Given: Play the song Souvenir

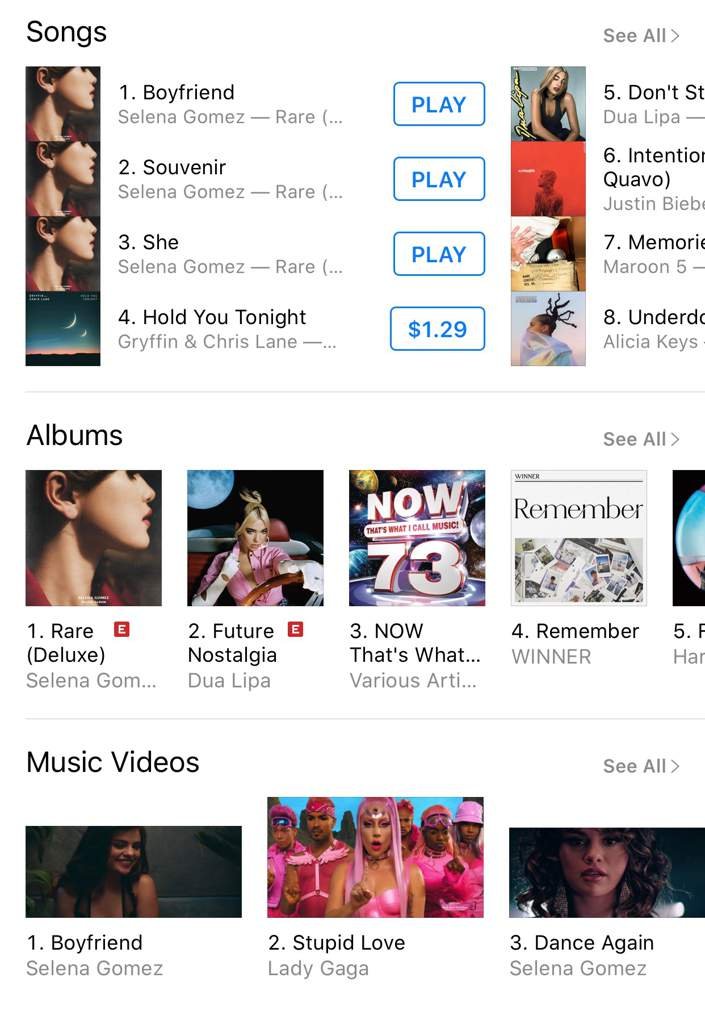Looking at the screenshot, I should (x=439, y=179).
